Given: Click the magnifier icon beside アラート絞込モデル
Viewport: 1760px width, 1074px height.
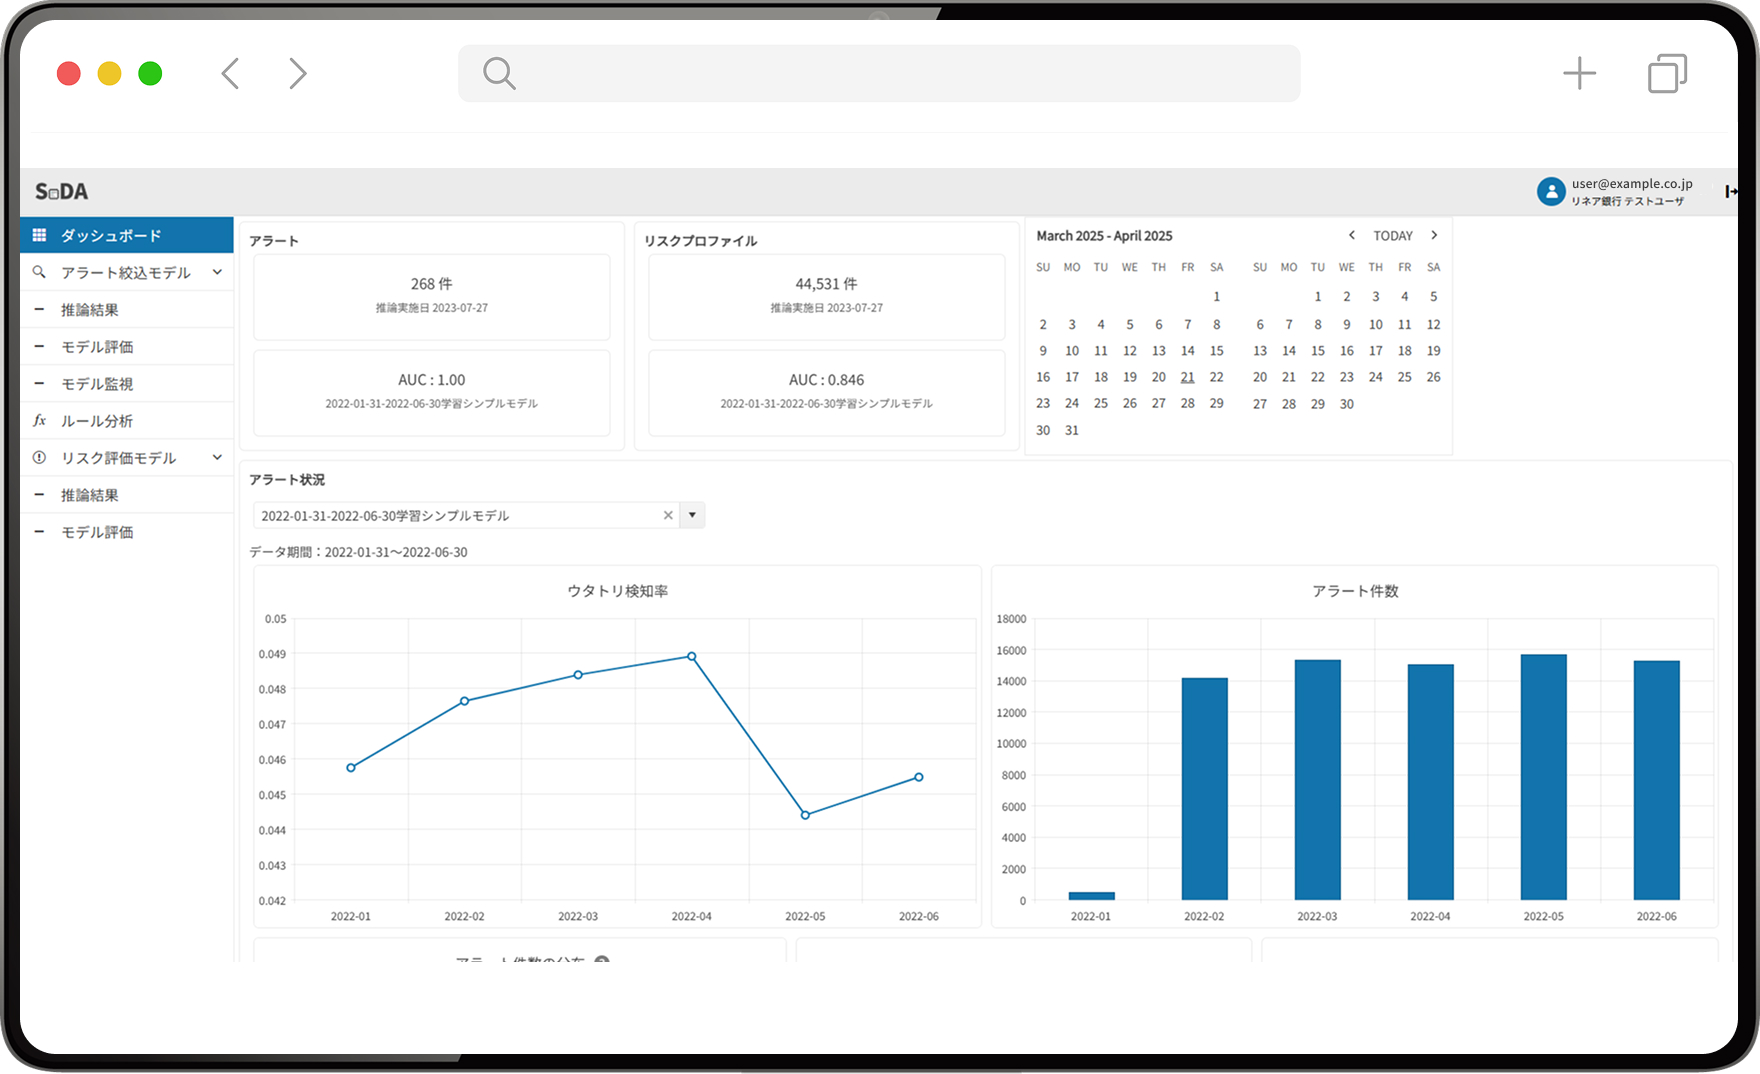Looking at the screenshot, I should [39, 272].
